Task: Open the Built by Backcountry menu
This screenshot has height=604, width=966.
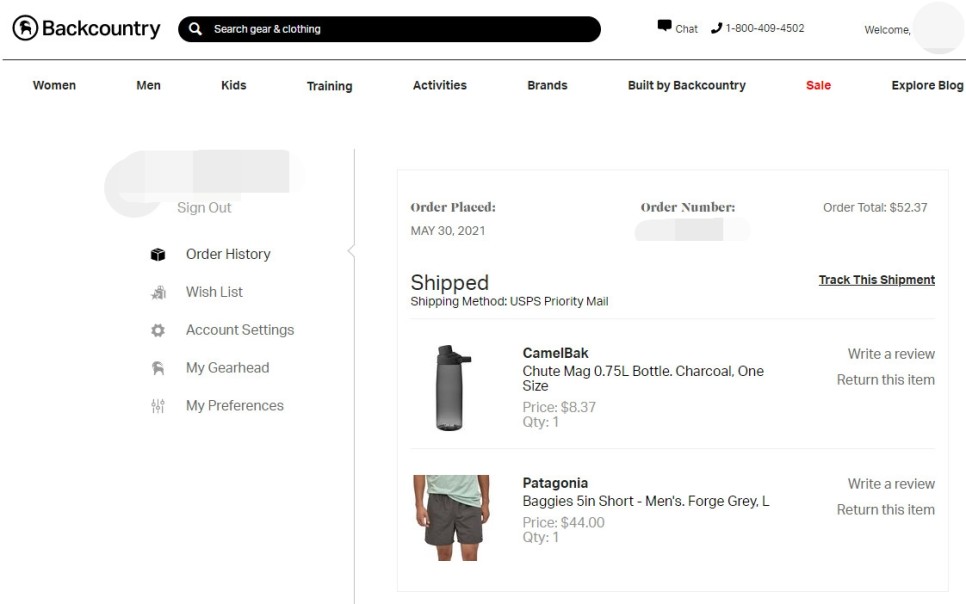Action: (x=686, y=85)
